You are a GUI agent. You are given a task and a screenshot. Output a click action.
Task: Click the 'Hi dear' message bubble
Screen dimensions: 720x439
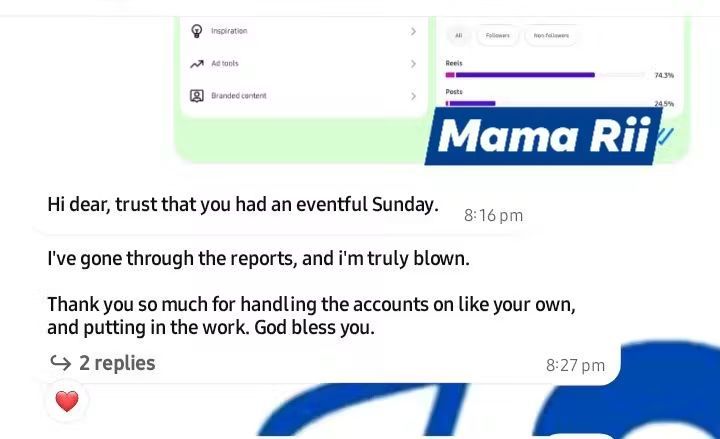[x=243, y=205]
